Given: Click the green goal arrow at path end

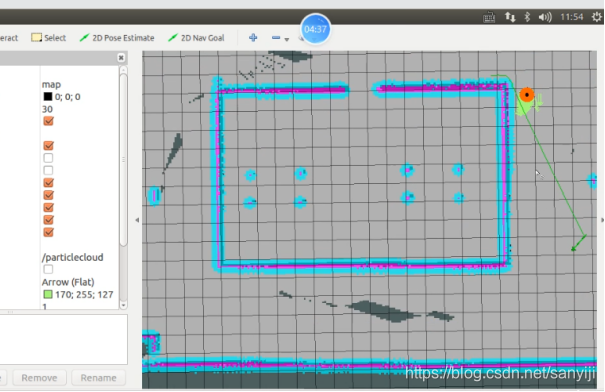Looking at the screenshot, I should point(578,243).
